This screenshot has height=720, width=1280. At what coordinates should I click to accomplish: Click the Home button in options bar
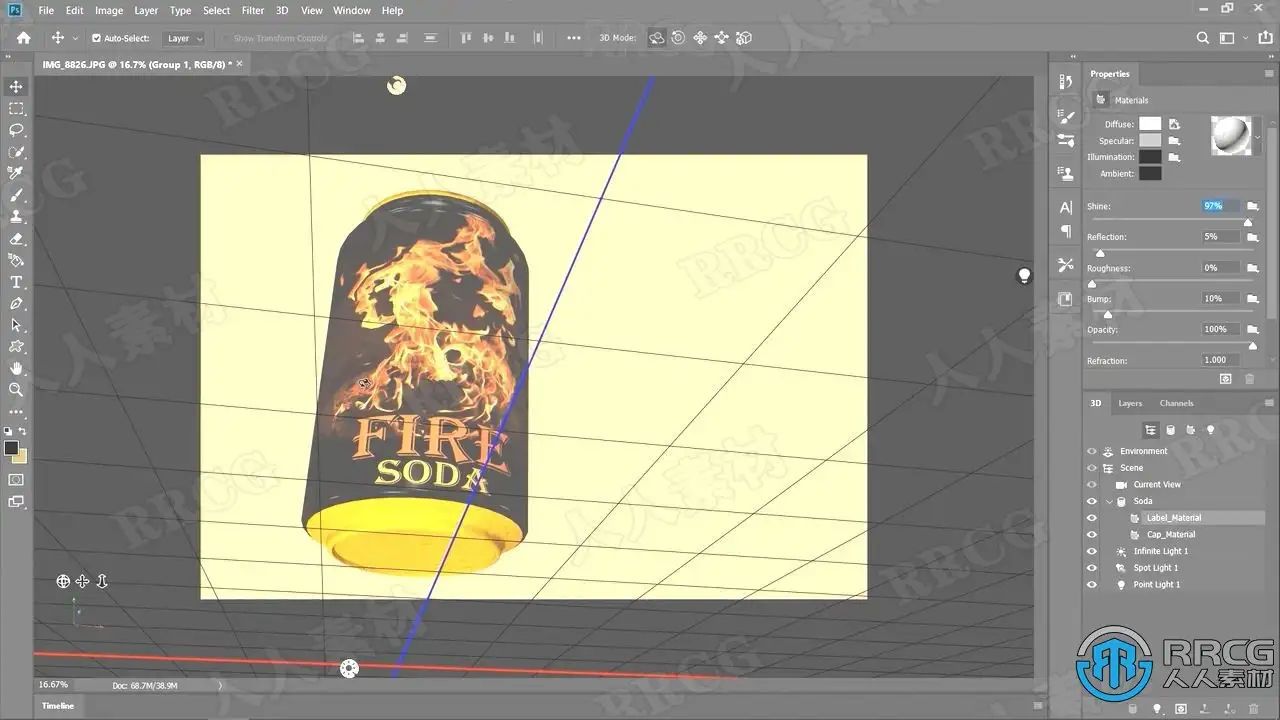coord(23,38)
